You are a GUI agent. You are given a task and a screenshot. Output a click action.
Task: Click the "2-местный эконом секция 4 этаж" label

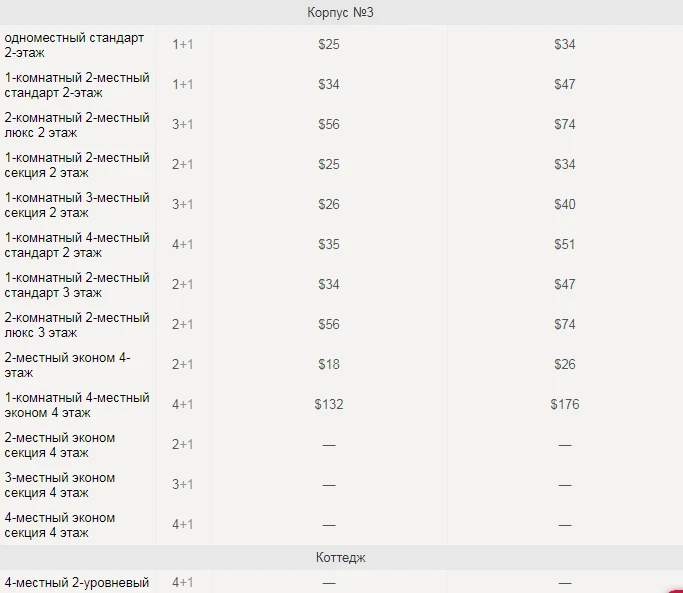click(x=60, y=445)
